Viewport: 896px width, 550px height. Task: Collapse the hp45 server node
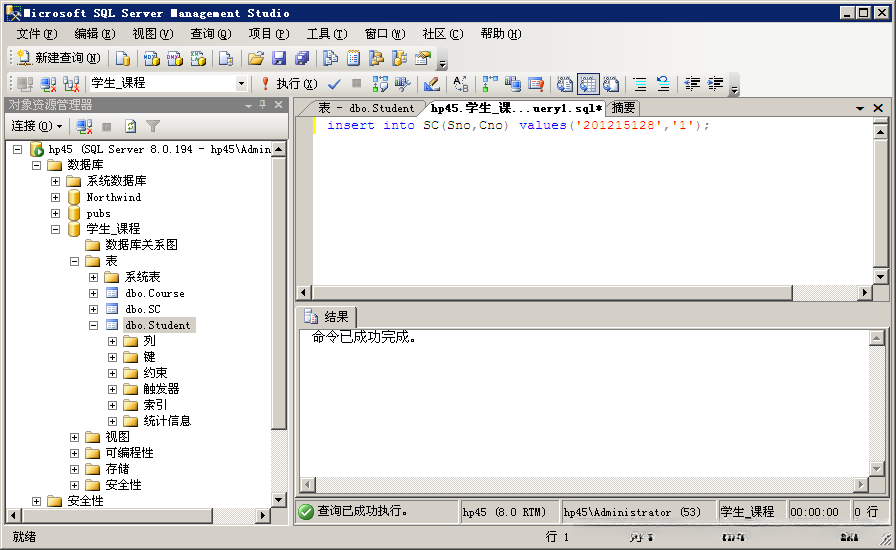[x=18, y=149]
